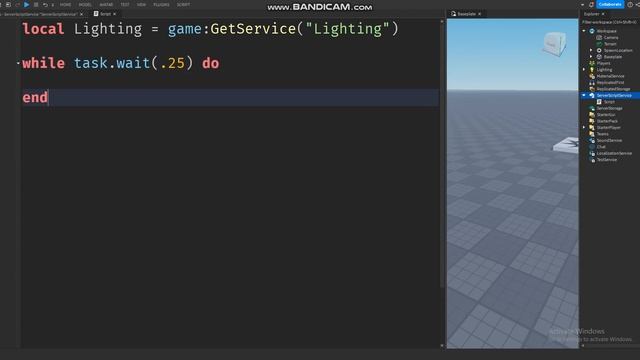Select ServerScriptService in the Explorer
Image resolution: width=640 pixels, height=360 pixels.
[x=614, y=96]
